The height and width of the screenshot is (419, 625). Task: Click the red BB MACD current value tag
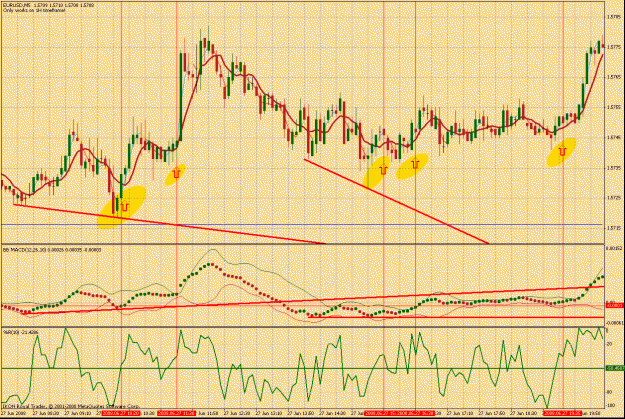[x=615, y=305]
